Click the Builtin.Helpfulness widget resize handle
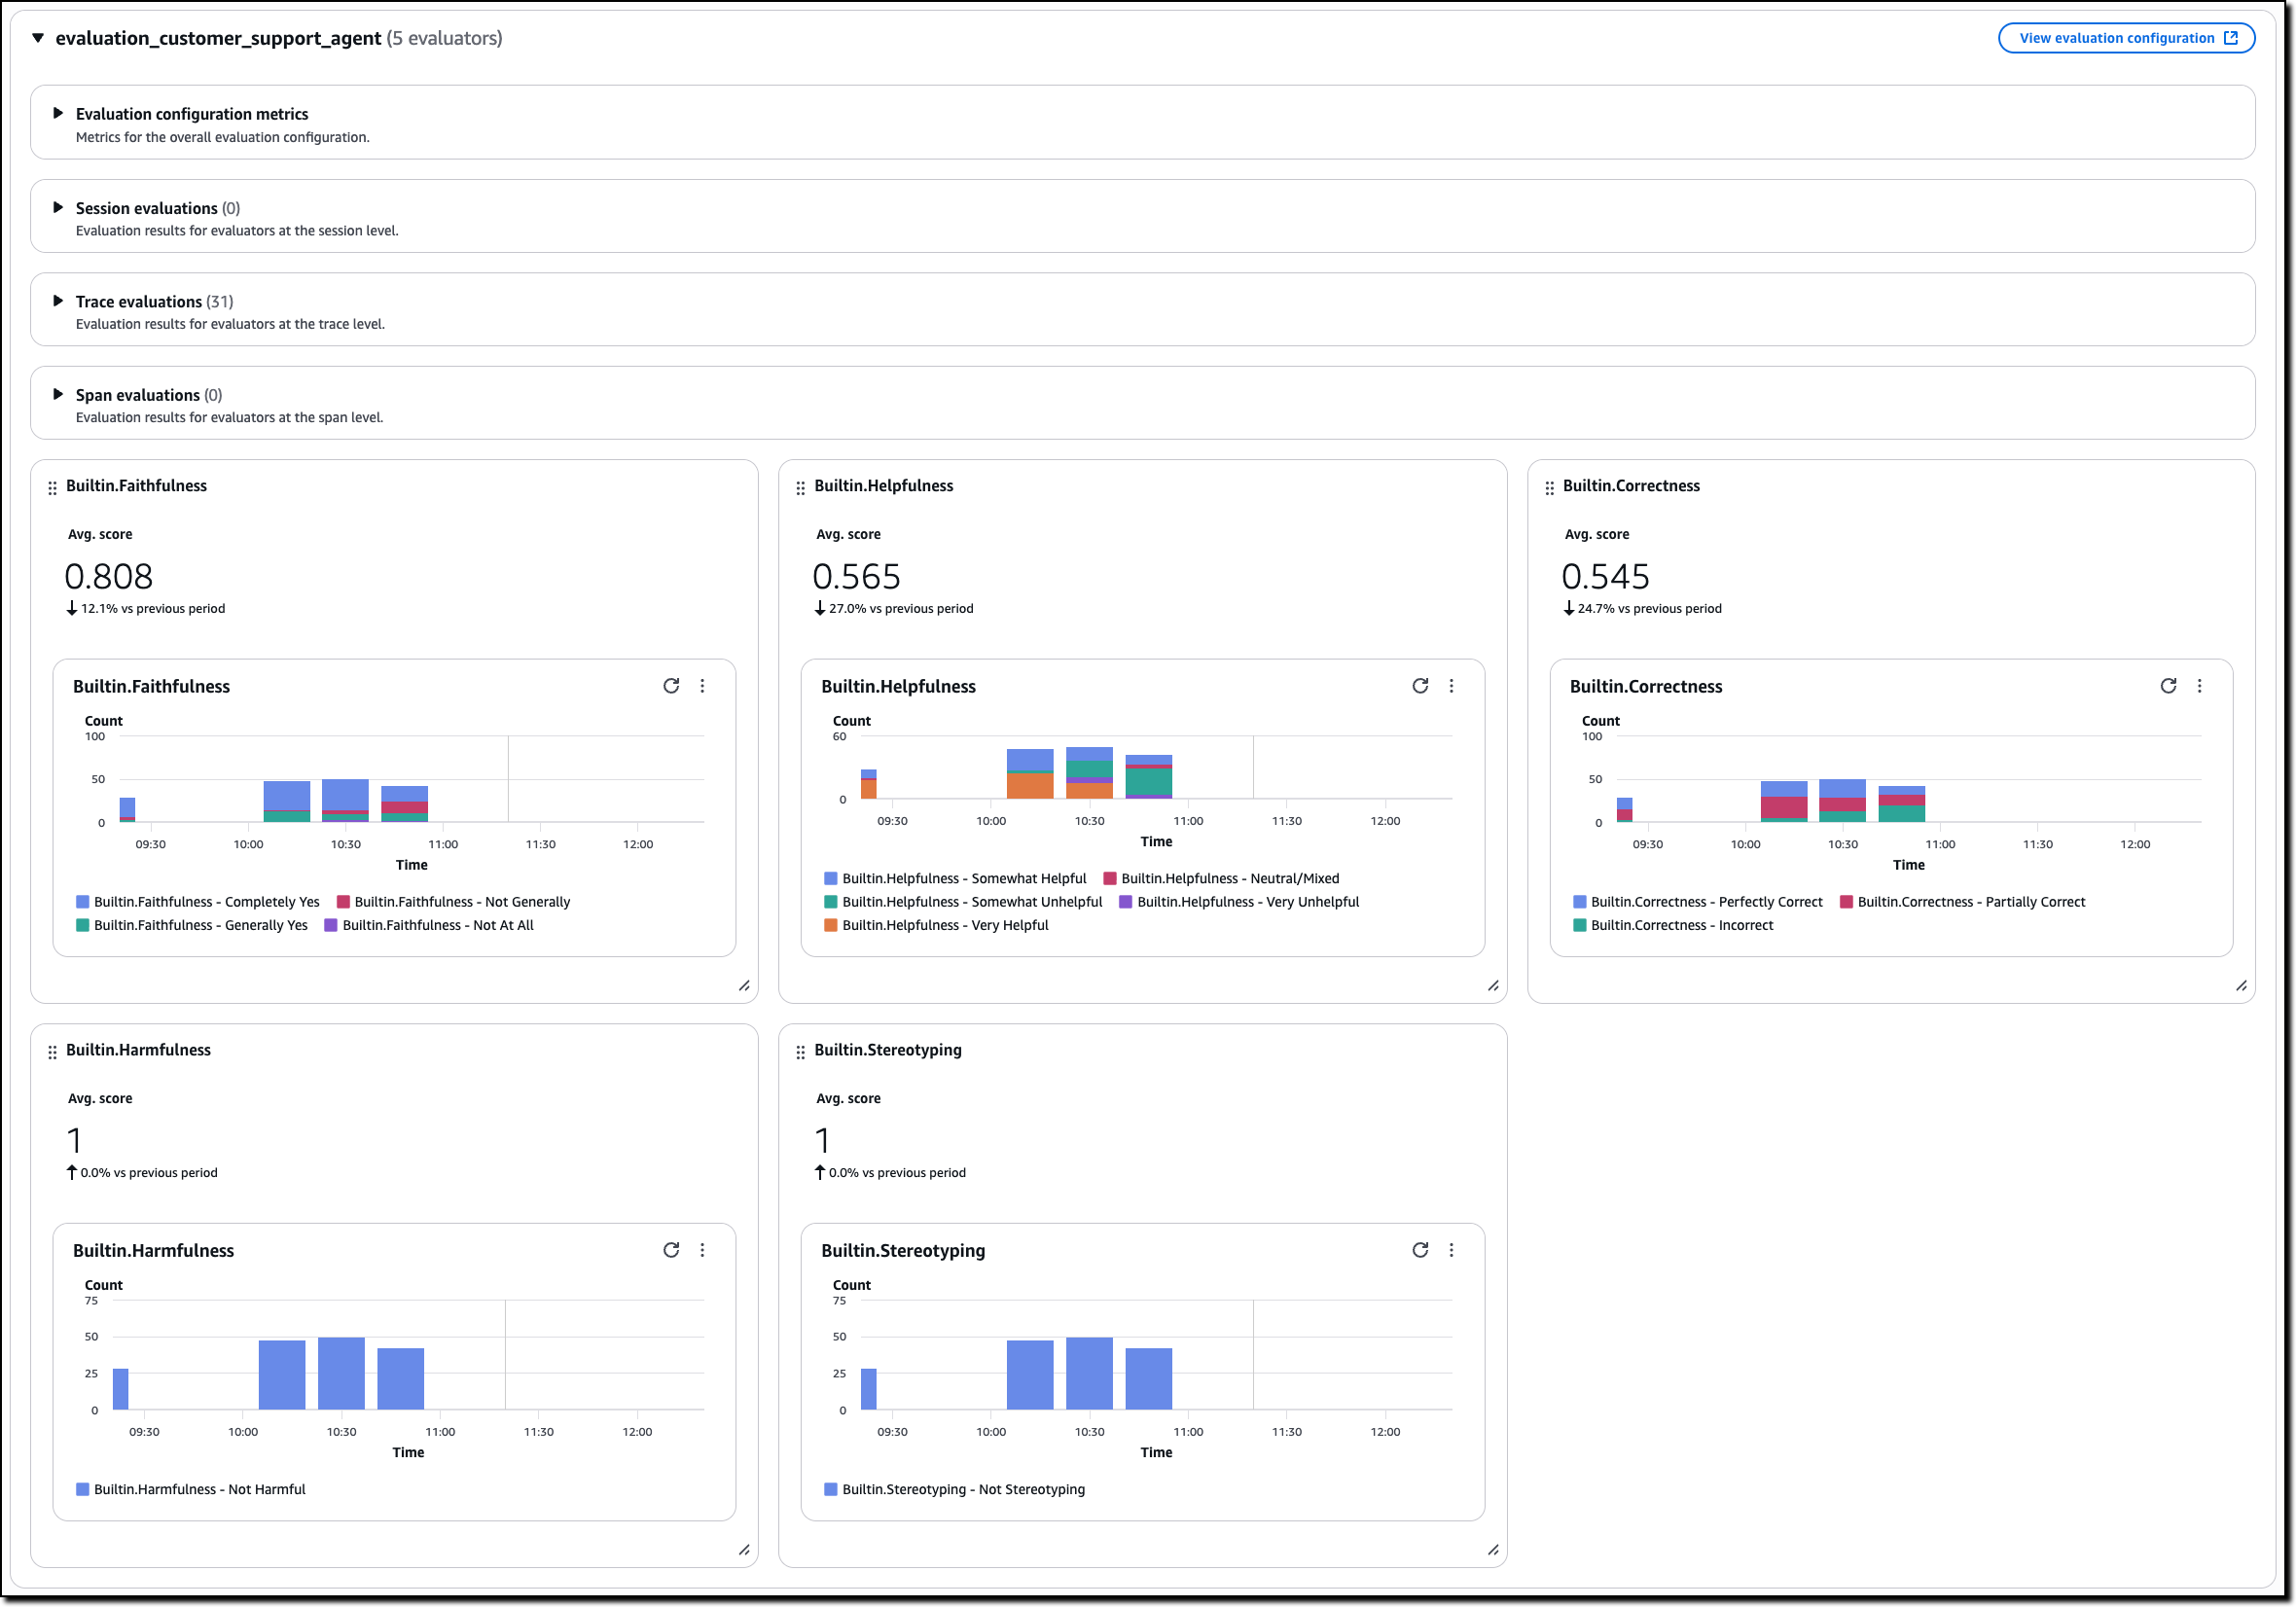Image resolution: width=2296 pixels, height=1607 pixels. tap(1493, 985)
